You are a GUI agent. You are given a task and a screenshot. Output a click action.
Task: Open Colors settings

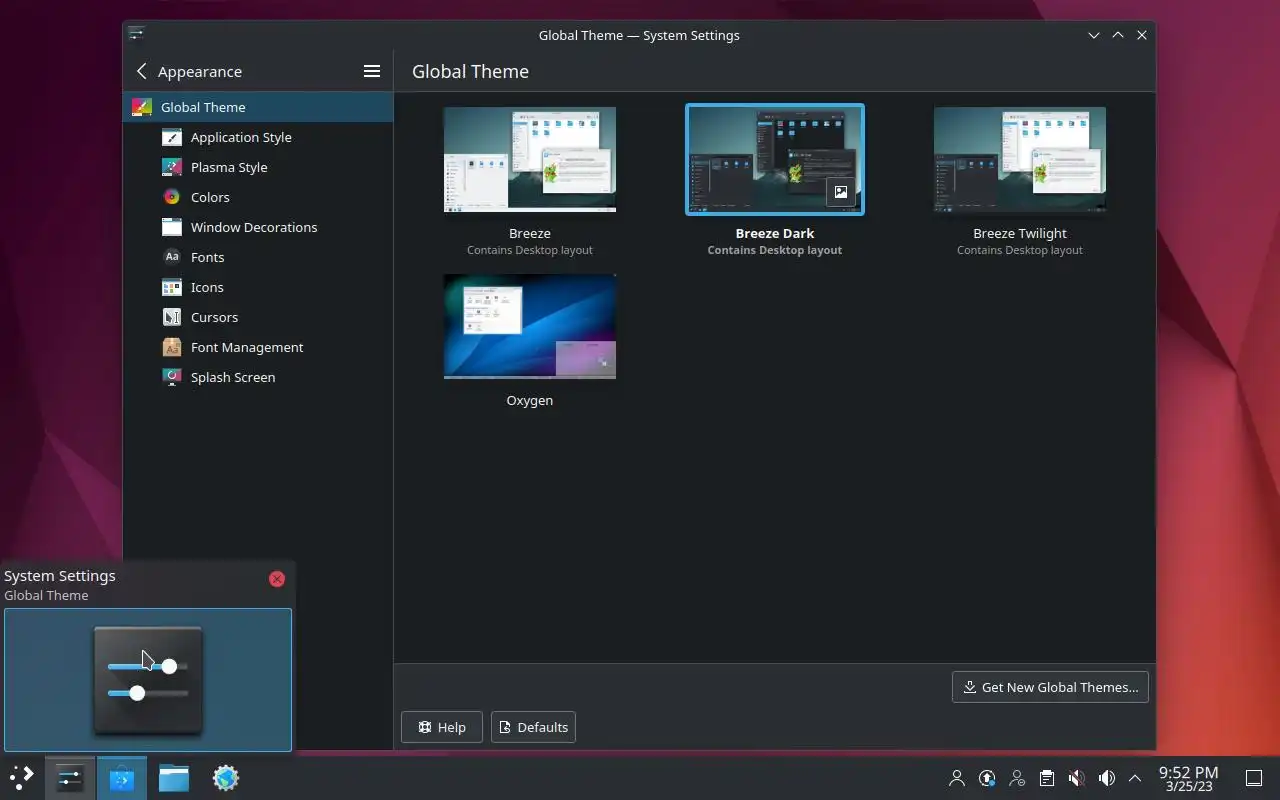click(x=258, y=197)
